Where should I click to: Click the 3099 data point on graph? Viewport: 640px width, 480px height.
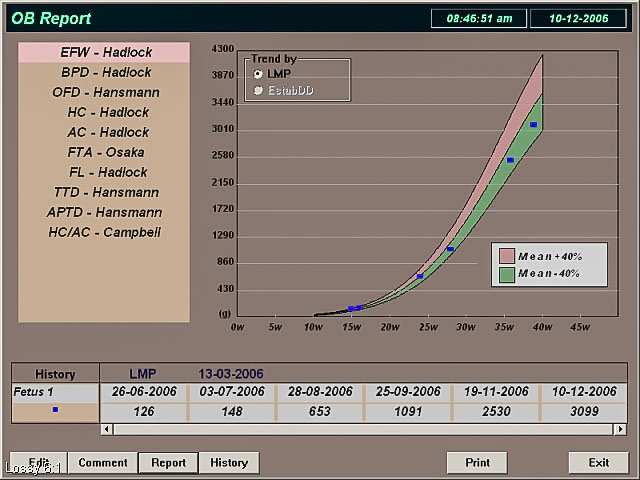point(534,125)
